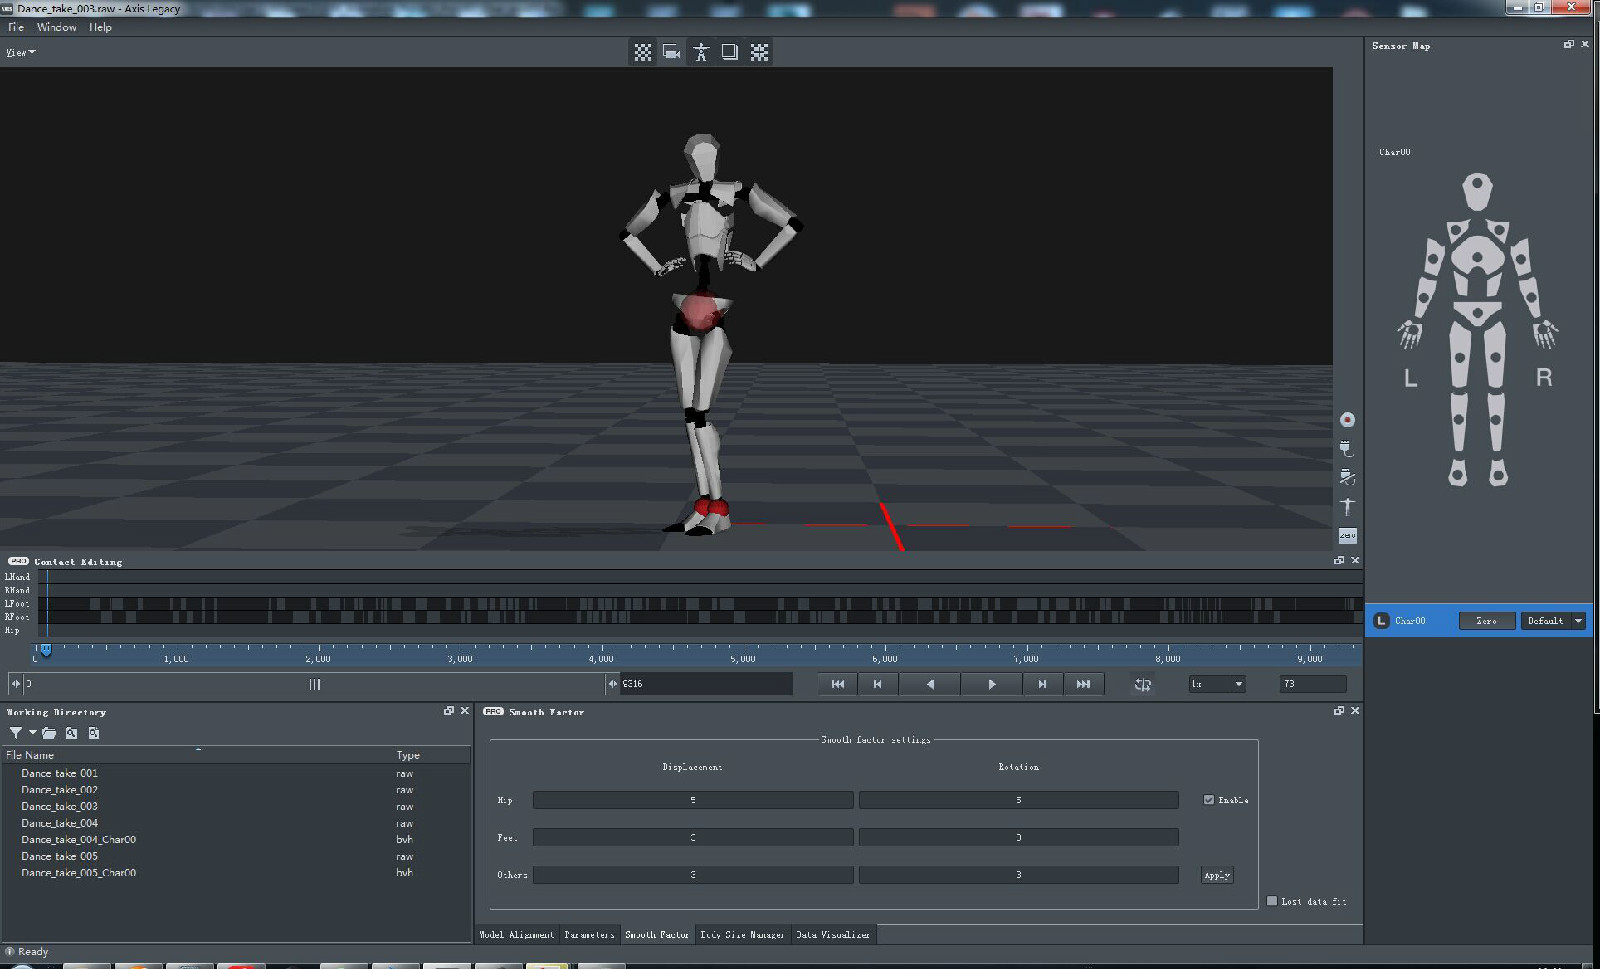1600x969 pixels.
Task: Switch to the Data Visualizer tab
Action: (x=833, y=934)
